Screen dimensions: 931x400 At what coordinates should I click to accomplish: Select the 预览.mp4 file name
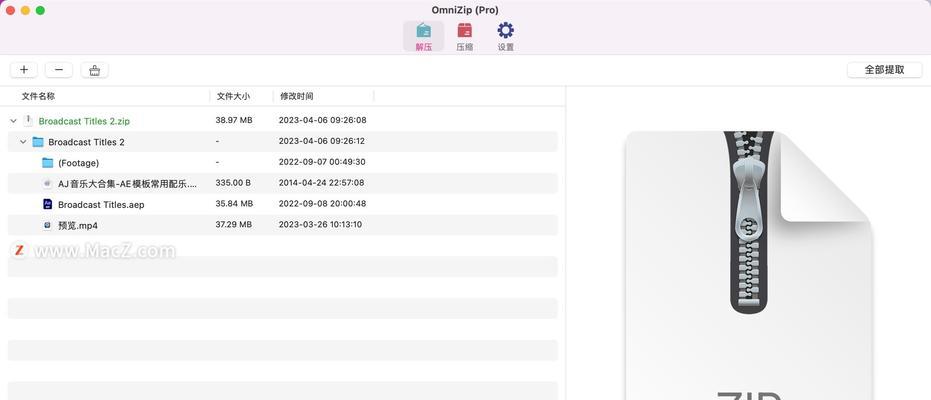[x=78, y=226]
